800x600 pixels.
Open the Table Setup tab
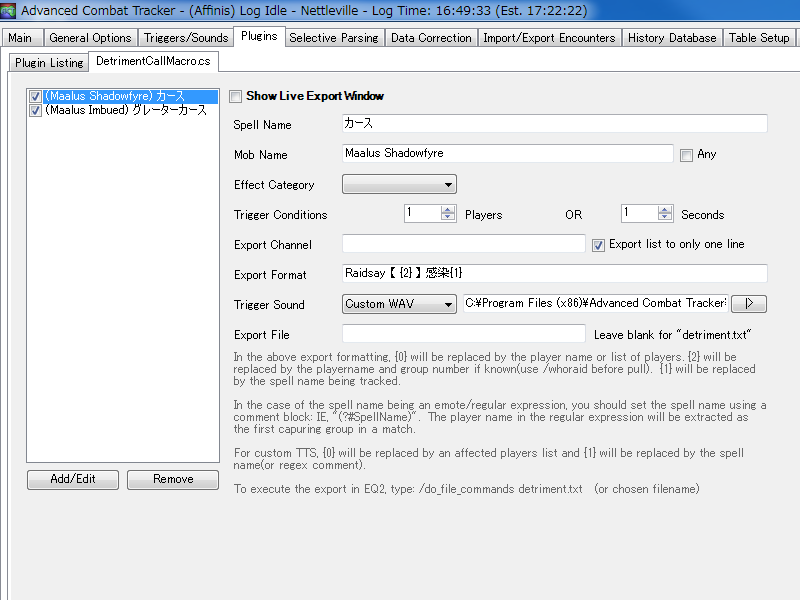click(x=759, y=38)
